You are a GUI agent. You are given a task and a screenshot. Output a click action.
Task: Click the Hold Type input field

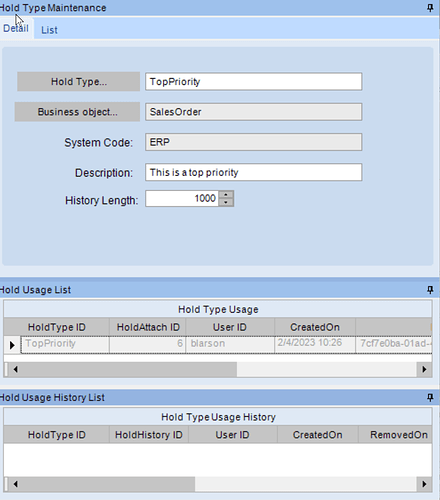point(254,82)
